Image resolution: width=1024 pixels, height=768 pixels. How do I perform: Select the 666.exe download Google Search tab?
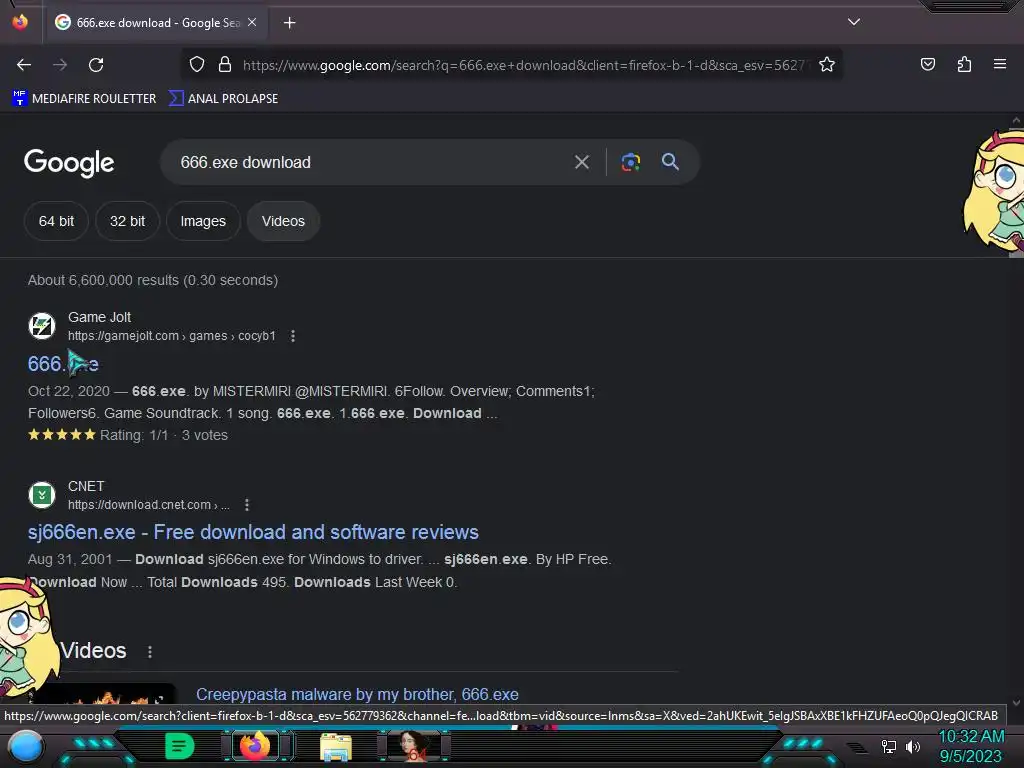coord(157,23)
